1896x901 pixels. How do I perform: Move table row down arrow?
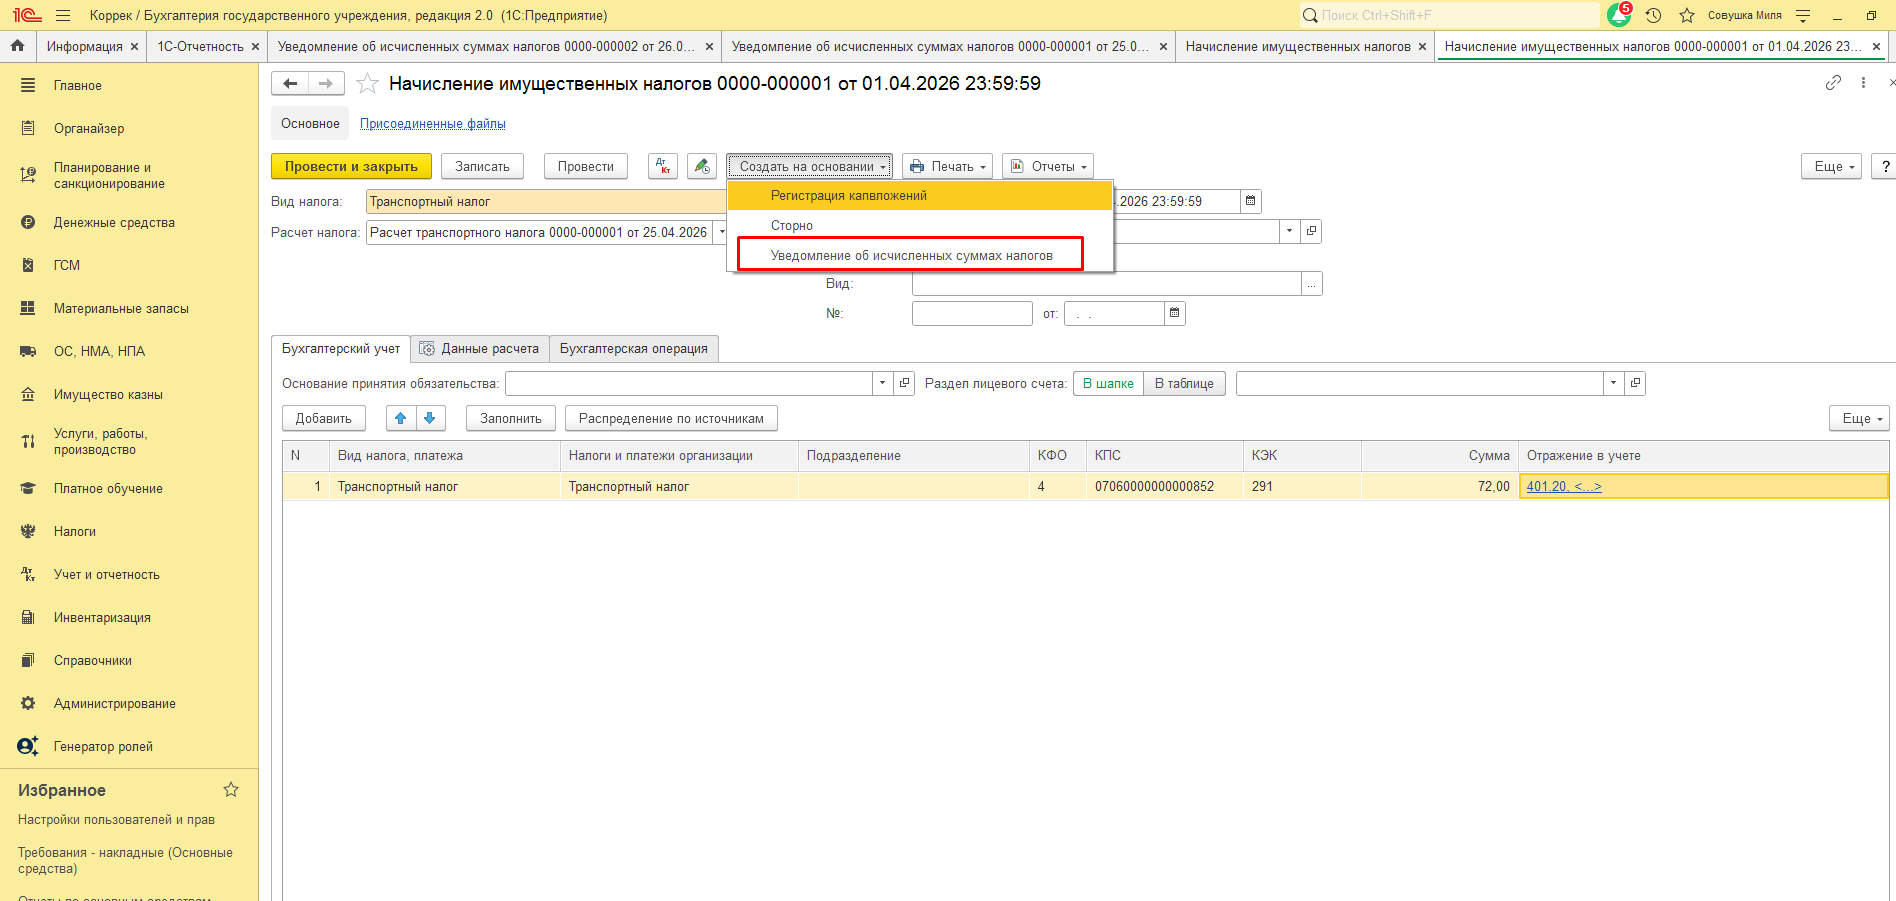(x=430, y=418)
